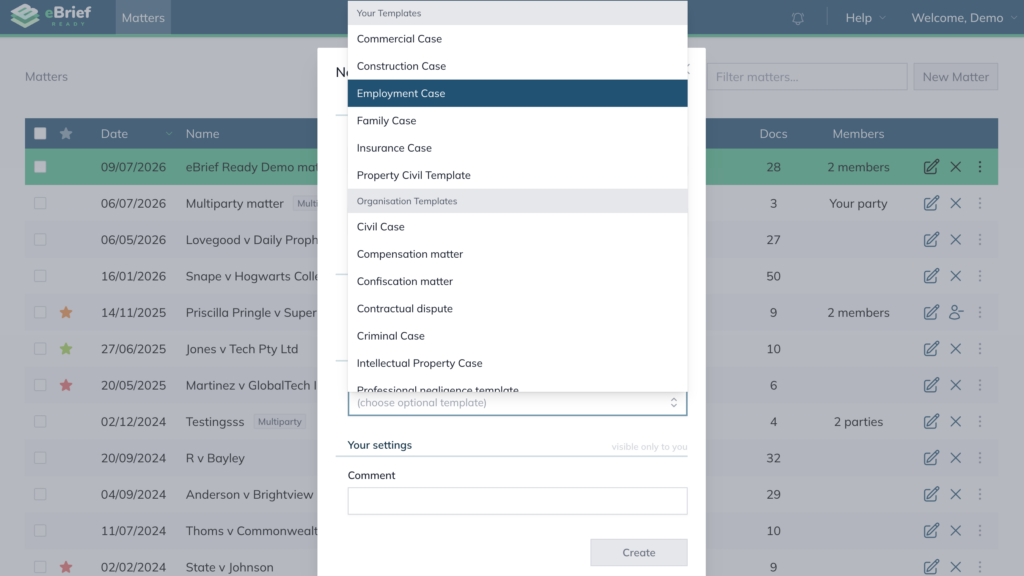Screen dimensions: 1024x576
Task: Click the choose optional template combo box
Action: click(517, 403)
